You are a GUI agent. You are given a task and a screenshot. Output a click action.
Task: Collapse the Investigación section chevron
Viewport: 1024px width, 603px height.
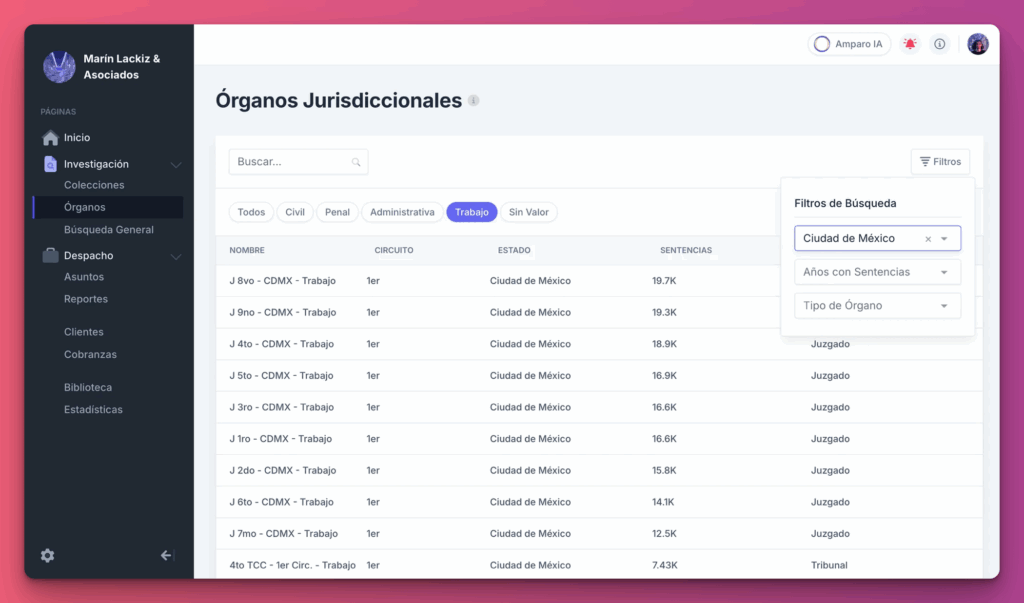coord(175,163)
